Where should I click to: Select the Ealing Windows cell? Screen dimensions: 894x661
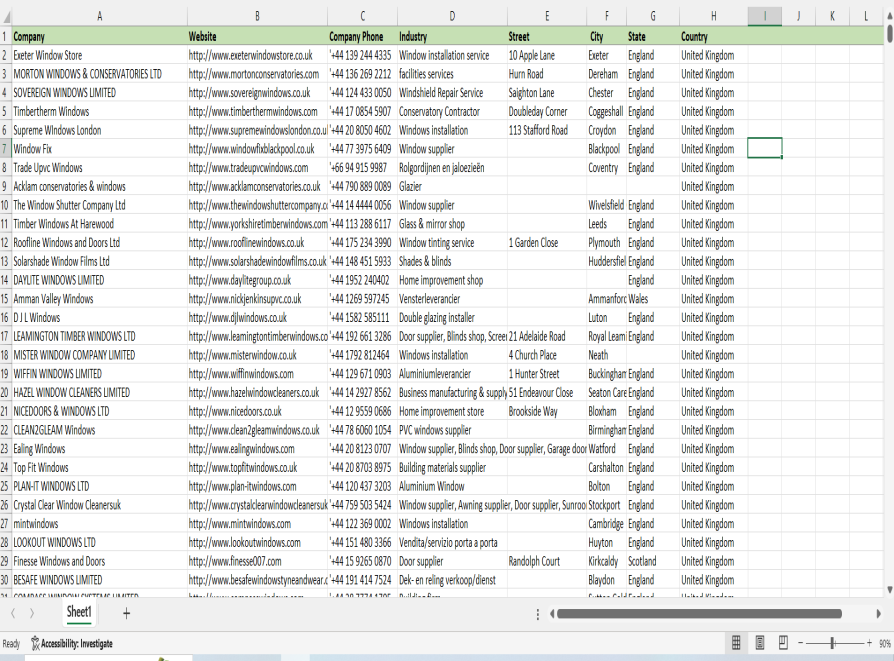point(99,449)
